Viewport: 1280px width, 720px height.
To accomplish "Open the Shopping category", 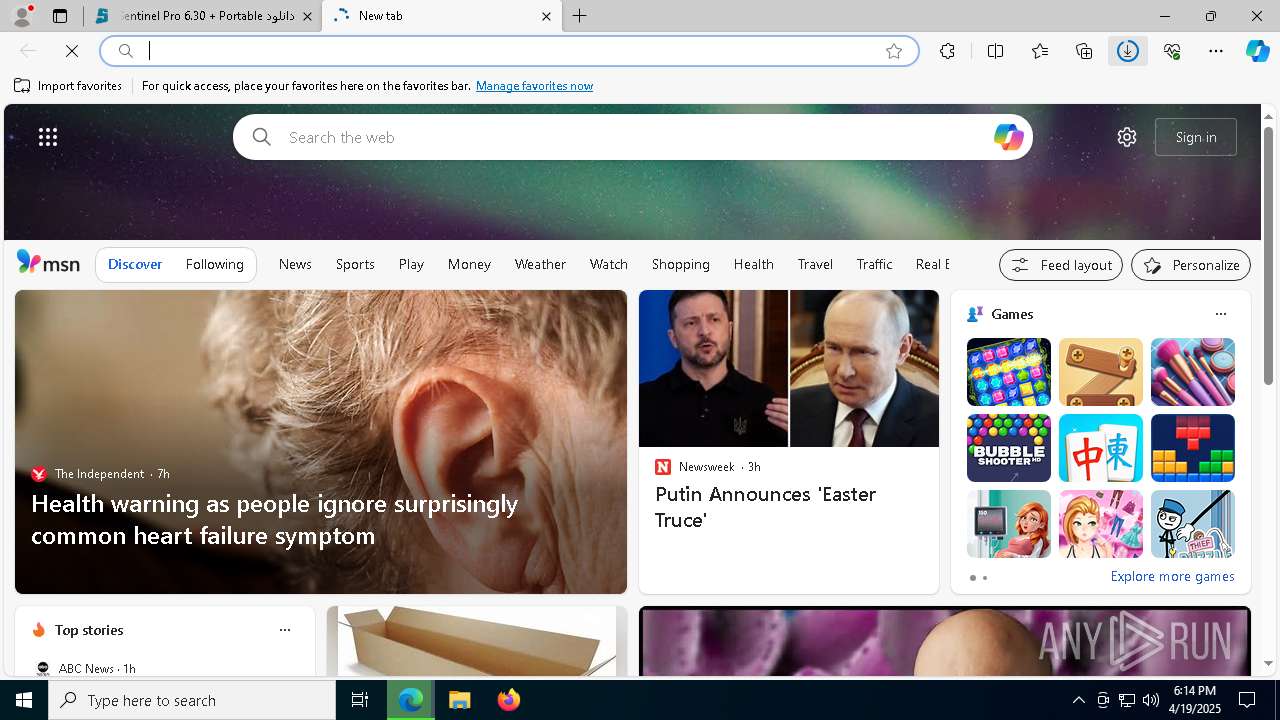I will (x=681, y=264).
